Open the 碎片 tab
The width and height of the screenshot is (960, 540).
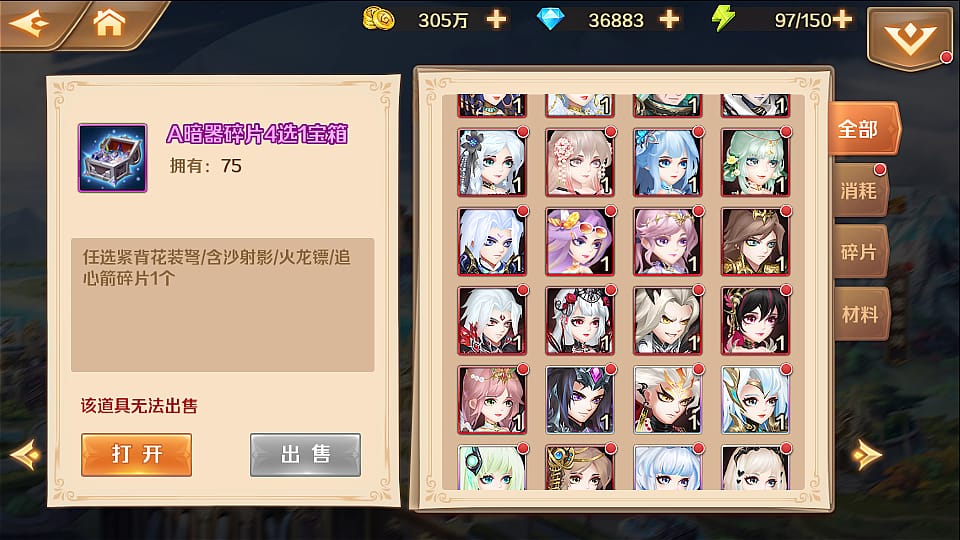(x=858, y=252)
